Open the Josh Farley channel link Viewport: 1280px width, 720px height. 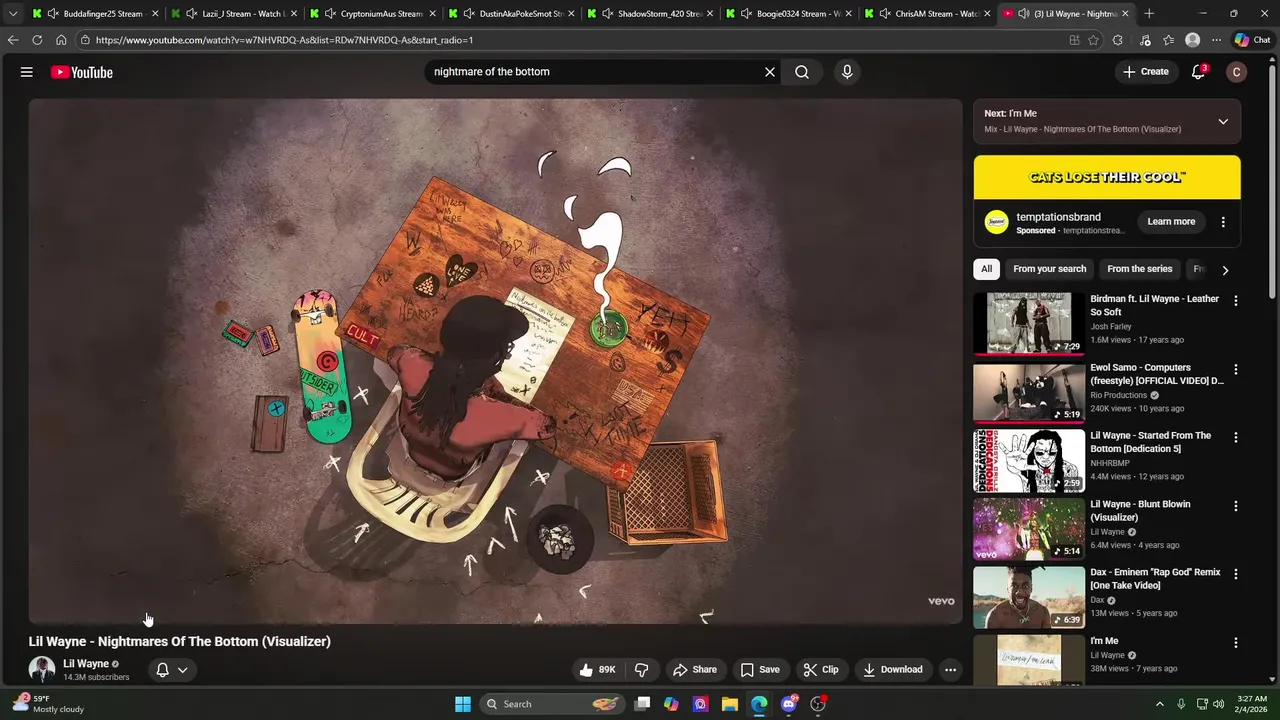(x=1111, y=326)
